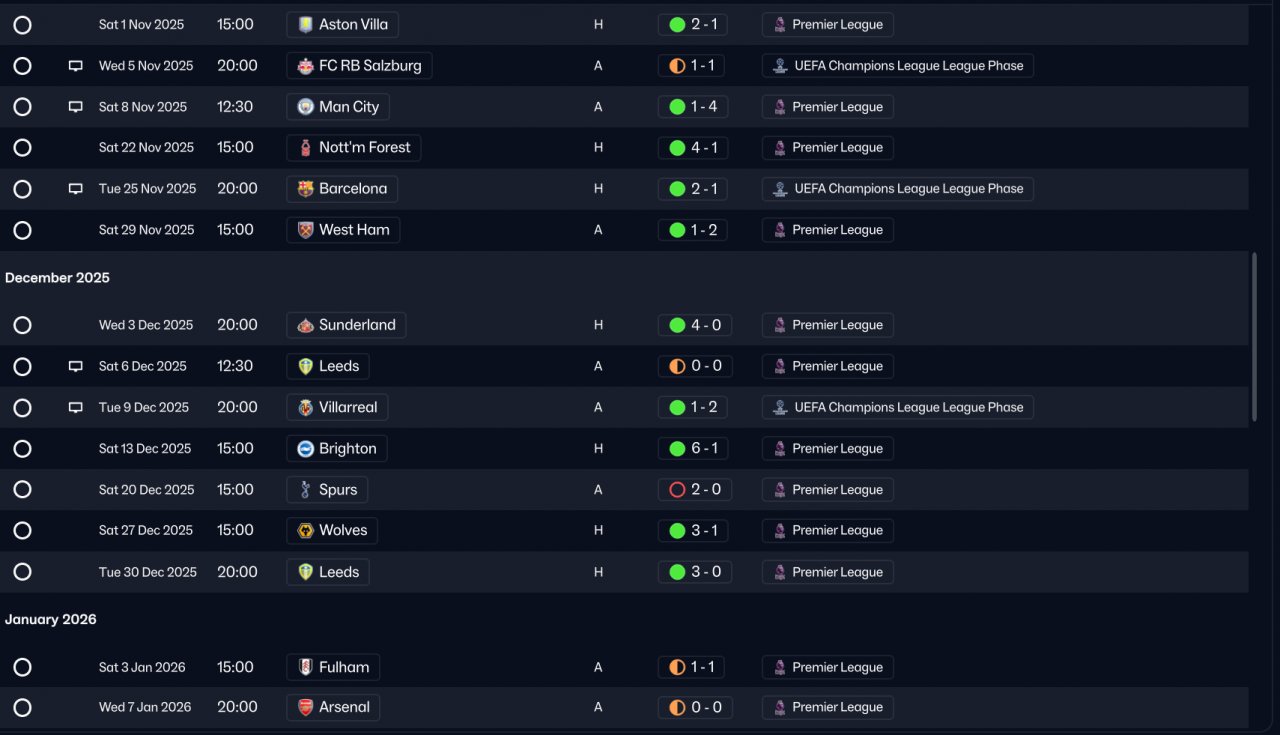Select the radio circle on the Arsenal fixture row
This screenshot has width=1280, height=735.
pyautogui.click(x=22, y=708)
